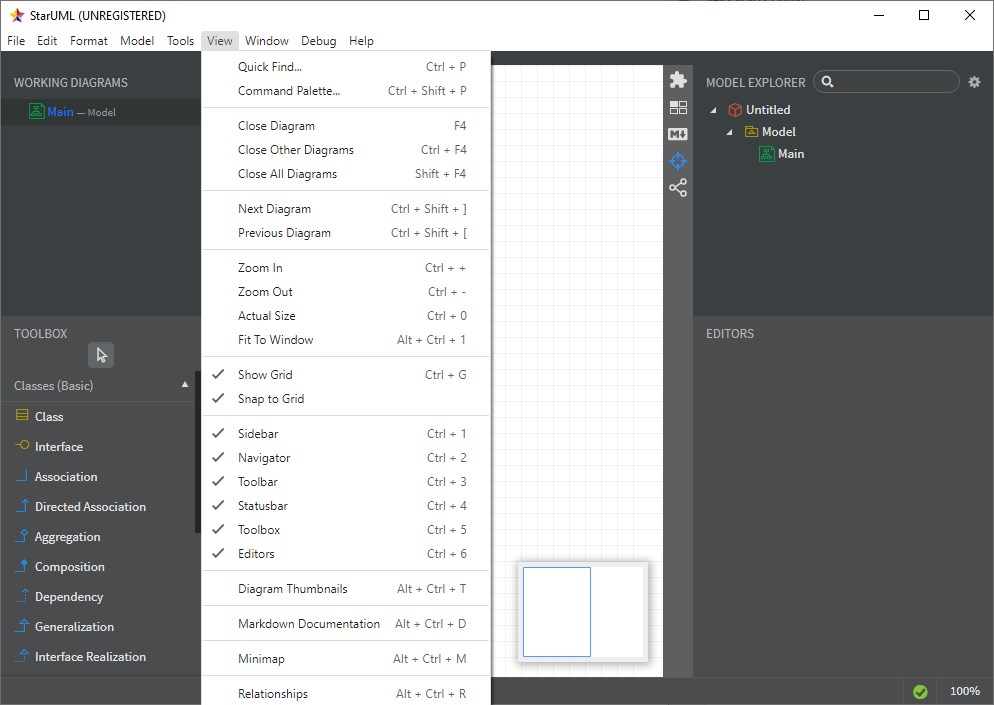Toggle Toolbar visibility
This screenshot has height=705, width=994.
tap(346, 482)
